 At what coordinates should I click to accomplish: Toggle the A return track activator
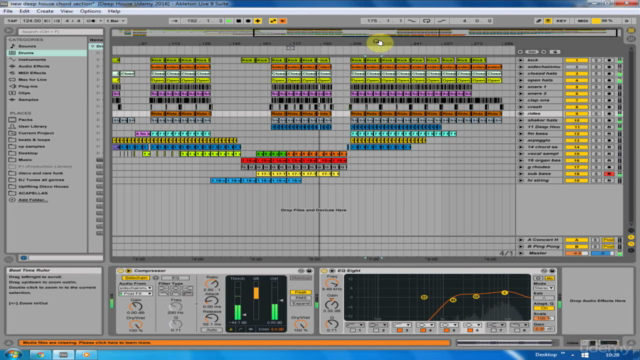coord(576,240)
